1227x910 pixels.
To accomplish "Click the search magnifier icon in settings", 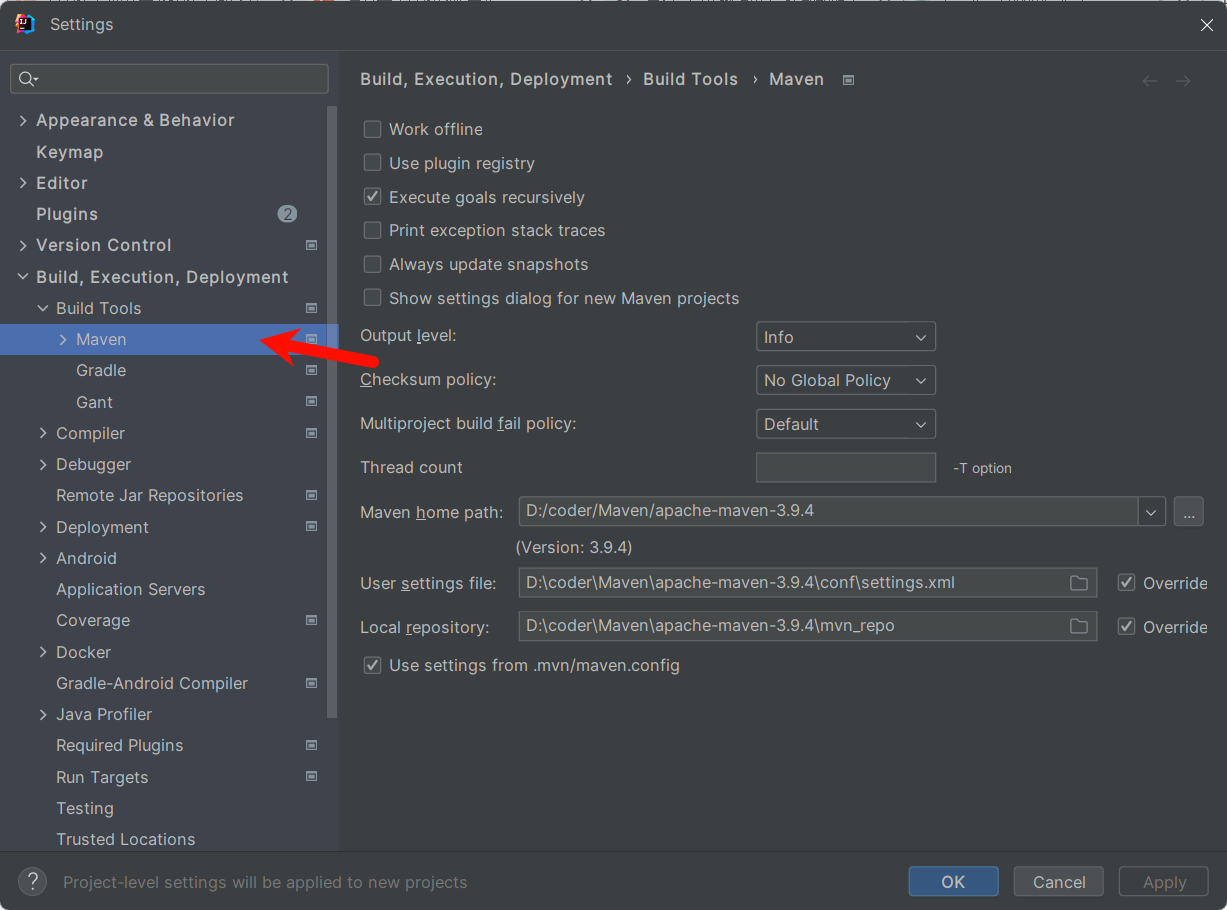I will [x=27, y=79].
